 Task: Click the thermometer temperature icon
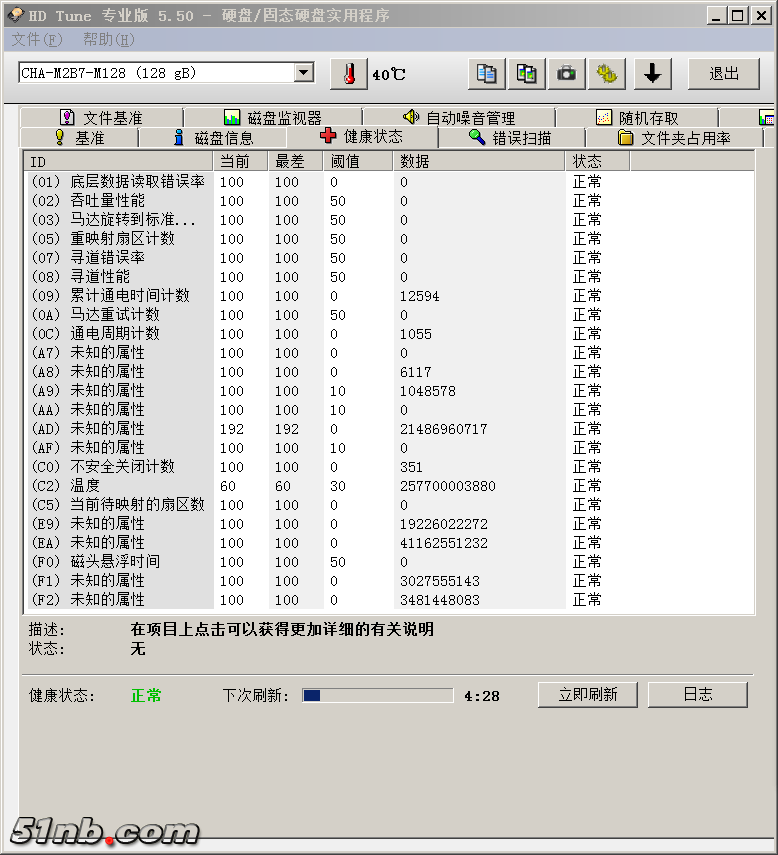(x=348, y=74)
